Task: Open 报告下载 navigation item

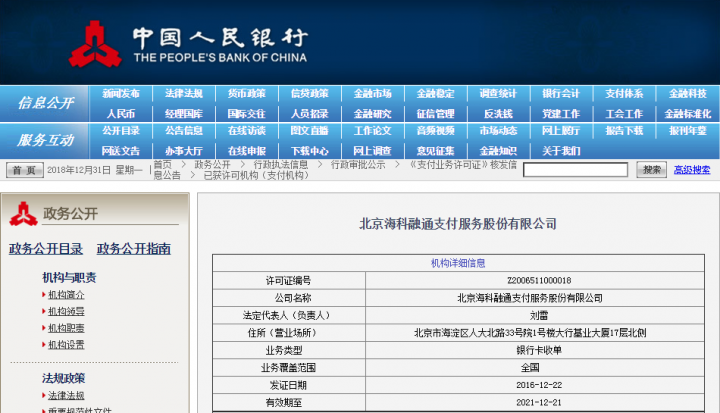Action: [x=624, y=131]
